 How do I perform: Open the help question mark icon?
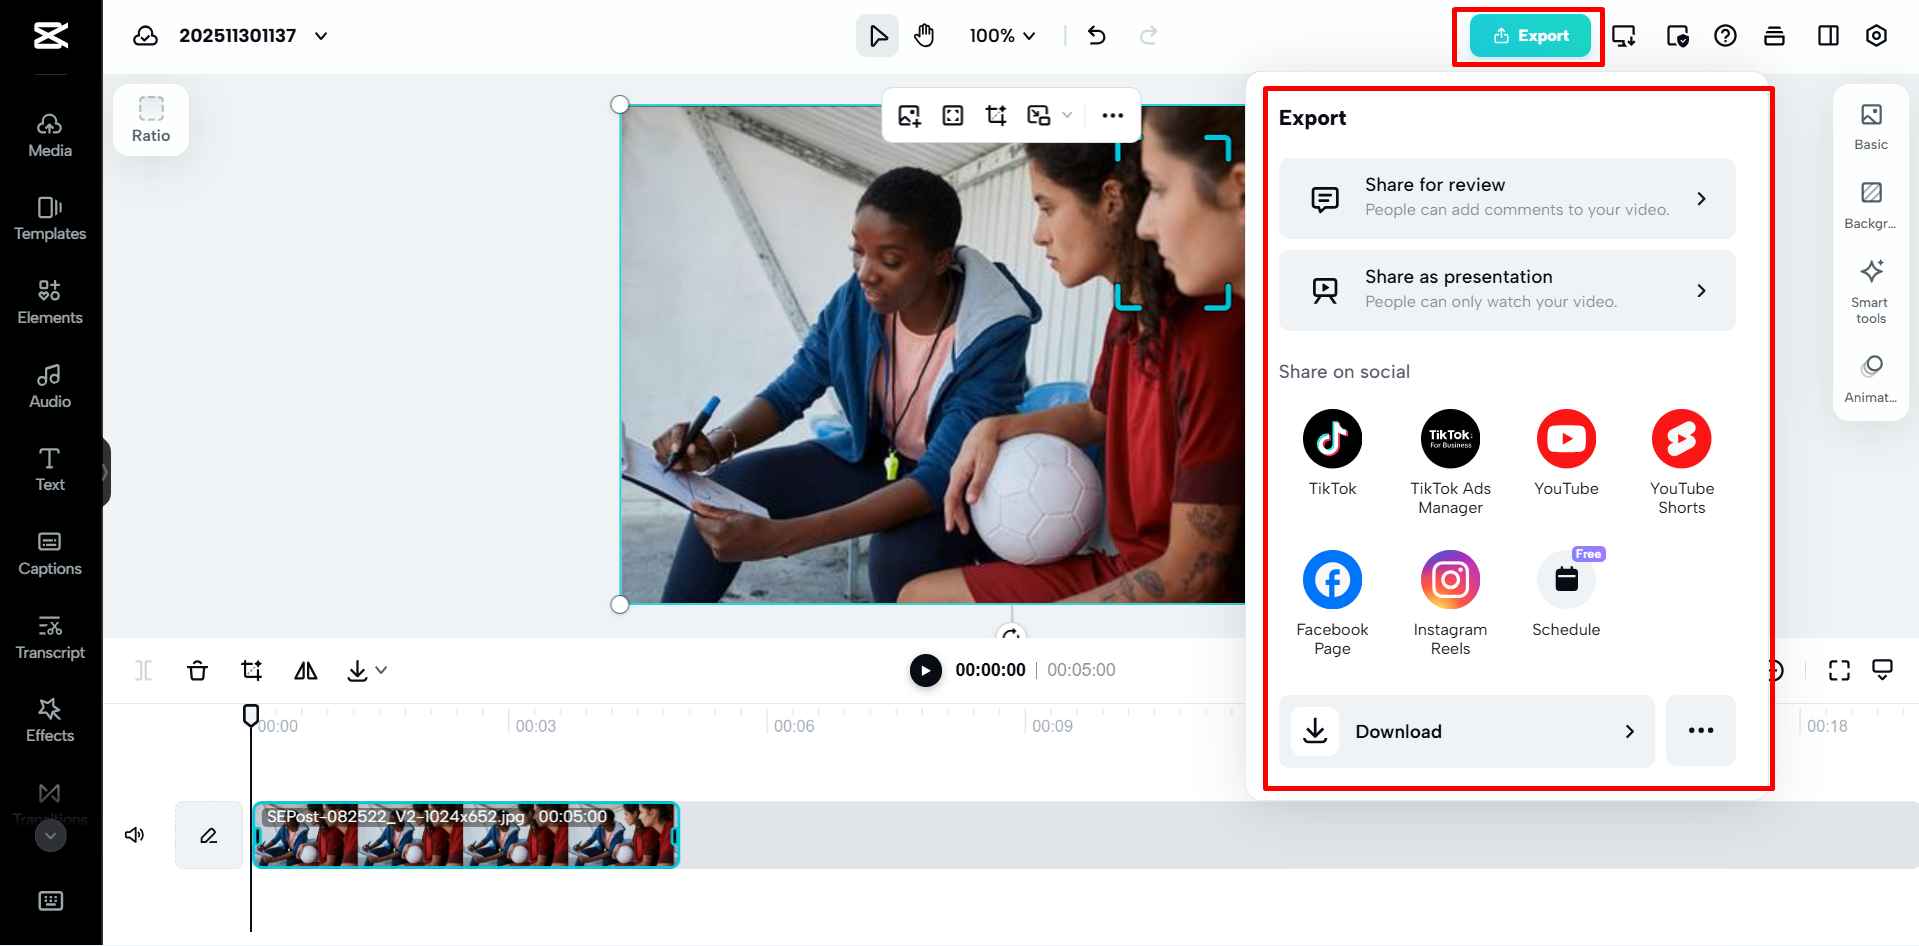coord(1725,36)
